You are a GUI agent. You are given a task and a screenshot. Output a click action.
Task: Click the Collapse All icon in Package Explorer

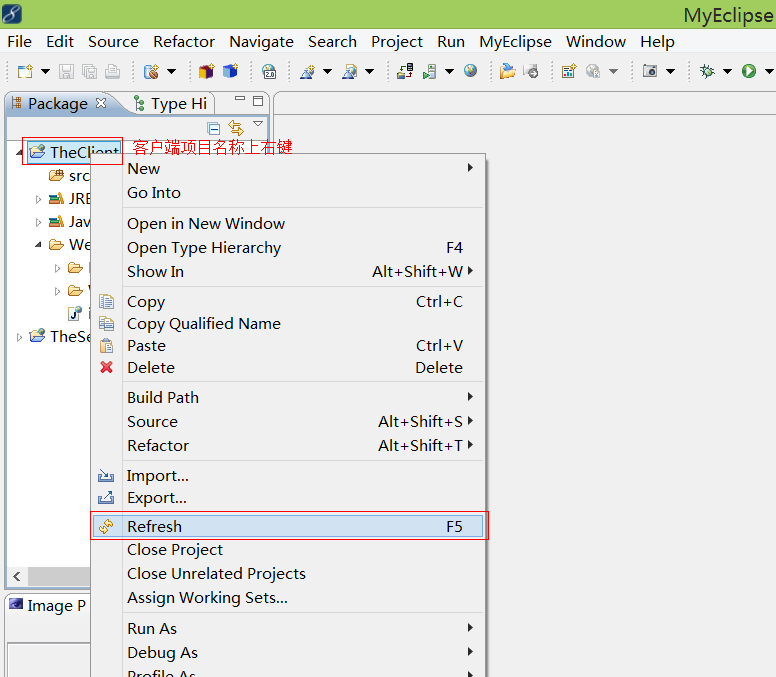point(214,129)
